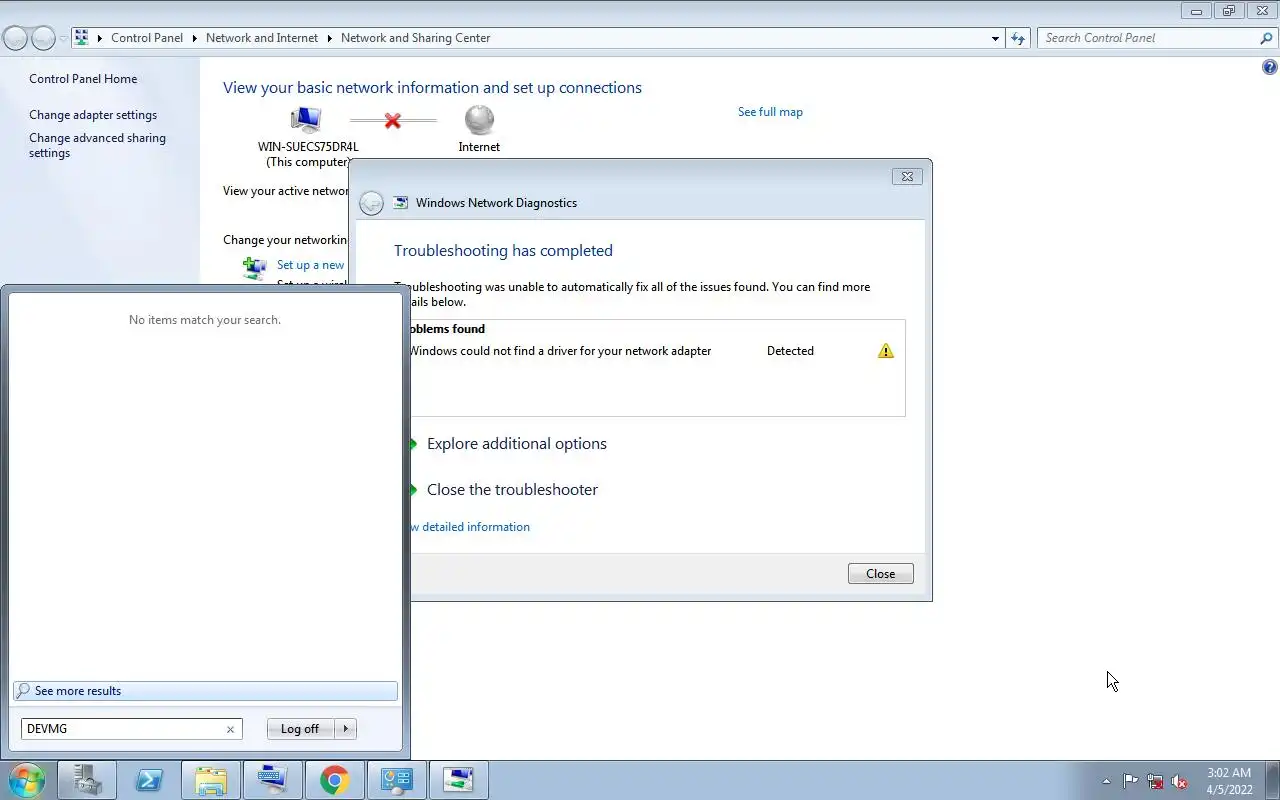Click the red X connection problem
The width and height of the screenshot is (1280, 800).
(392, 120)
